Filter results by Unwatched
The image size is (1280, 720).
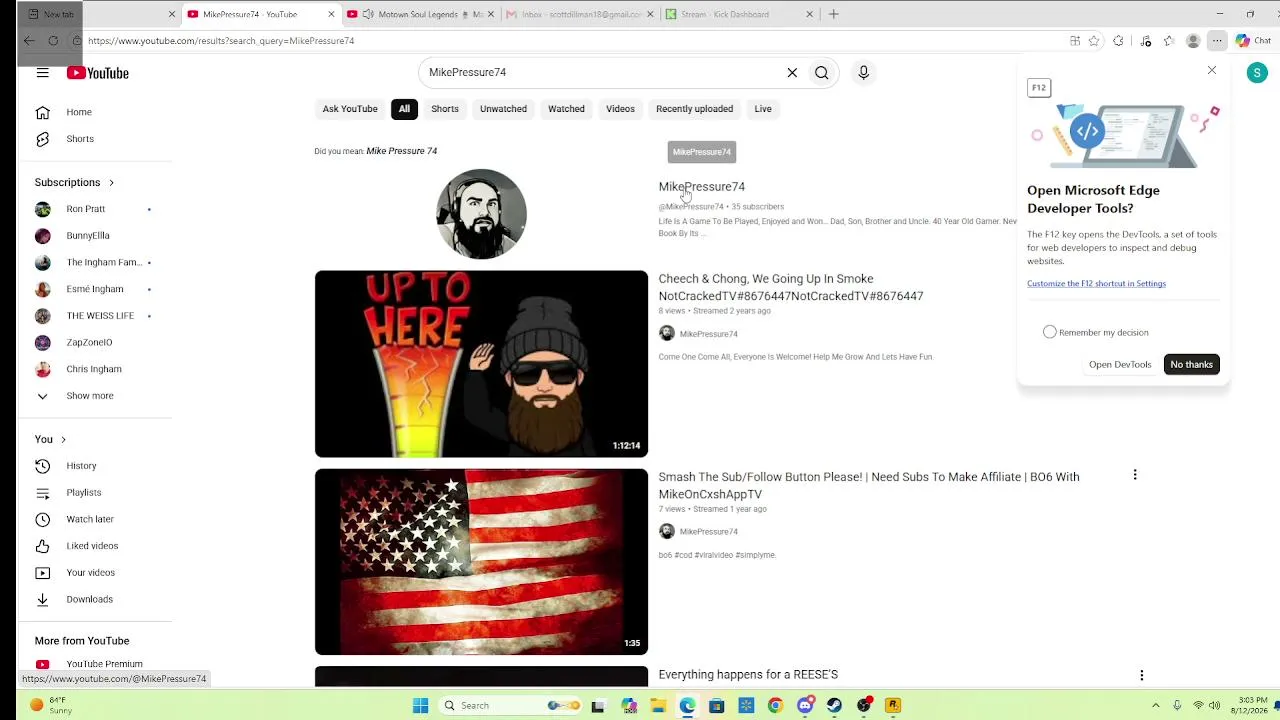point(503,109)
